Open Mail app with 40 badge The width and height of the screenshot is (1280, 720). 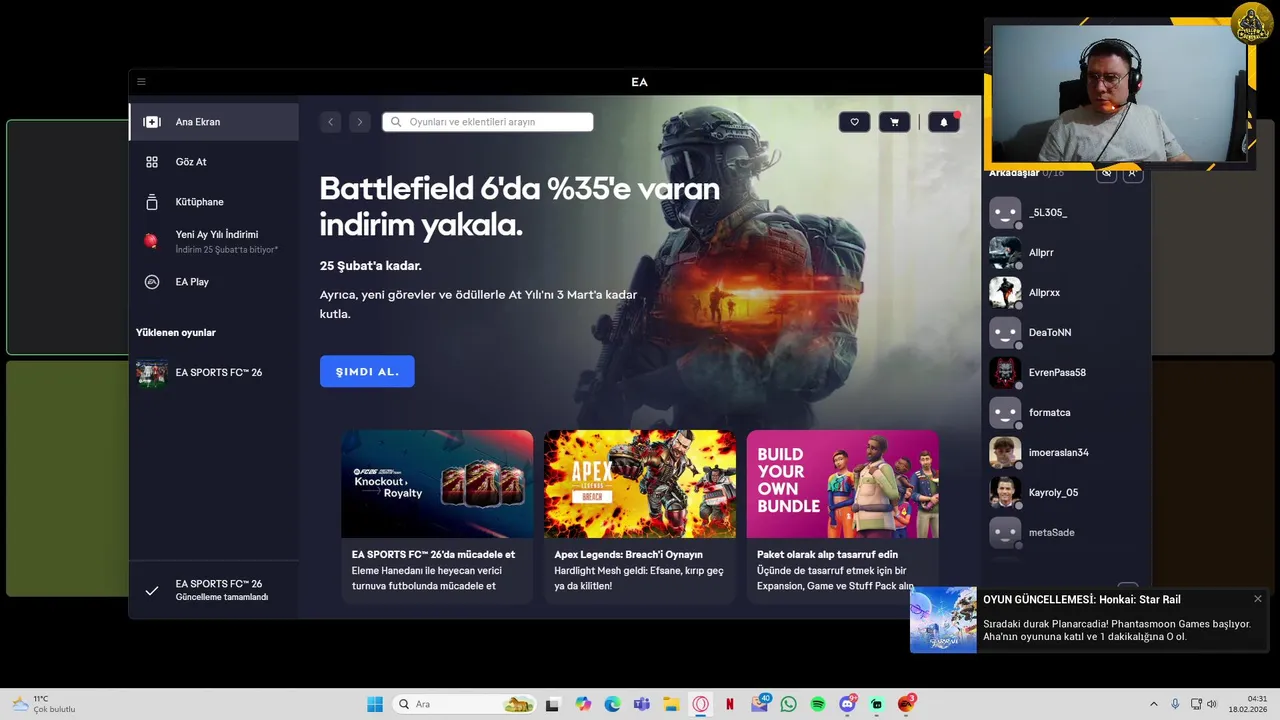[760, 704]
